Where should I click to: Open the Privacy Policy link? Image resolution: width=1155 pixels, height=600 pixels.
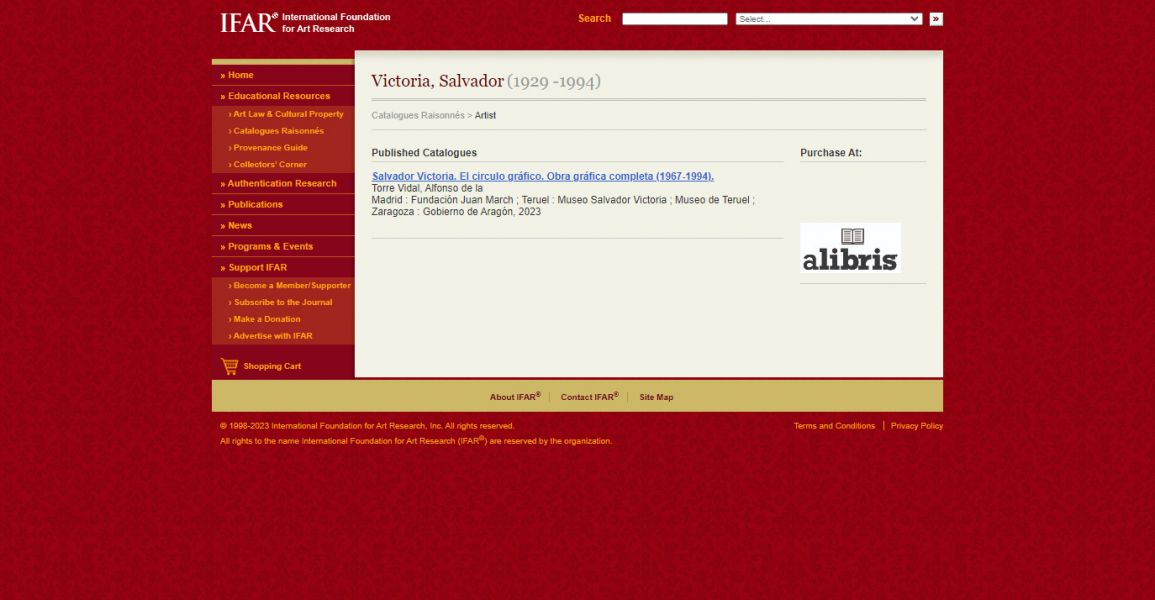(x=916, y=426)
